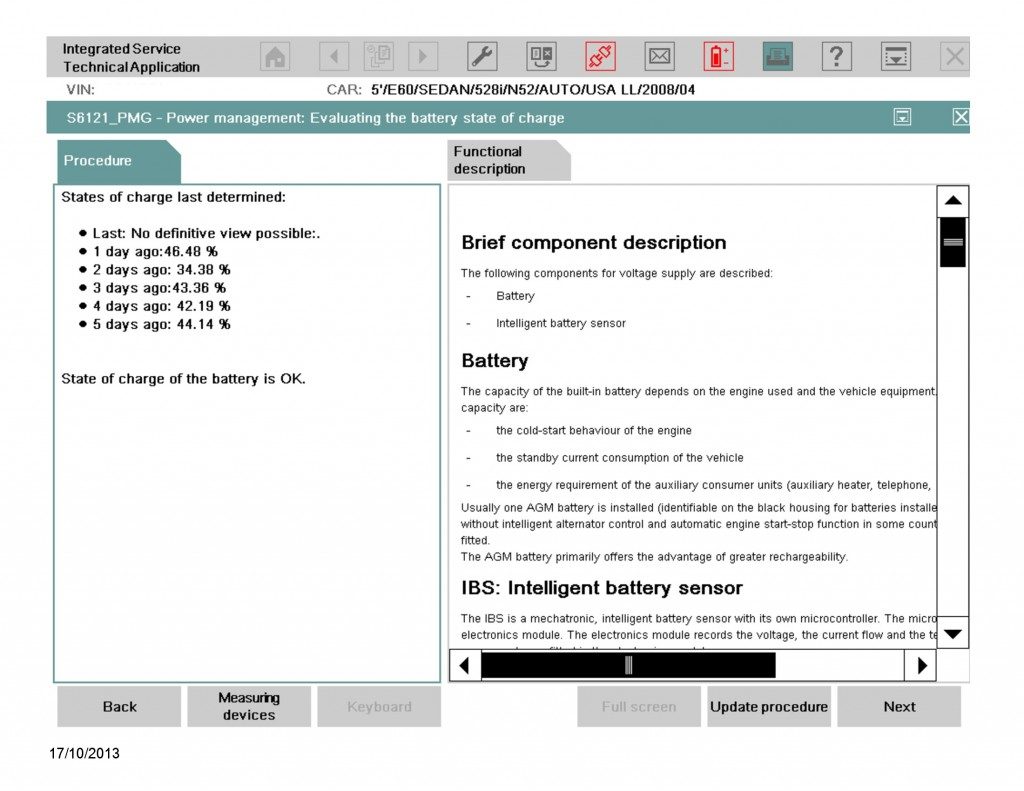Click the vertical scrollbar up arrow
Viewport: 1024px width, 791px height.
tap(953, 201)
